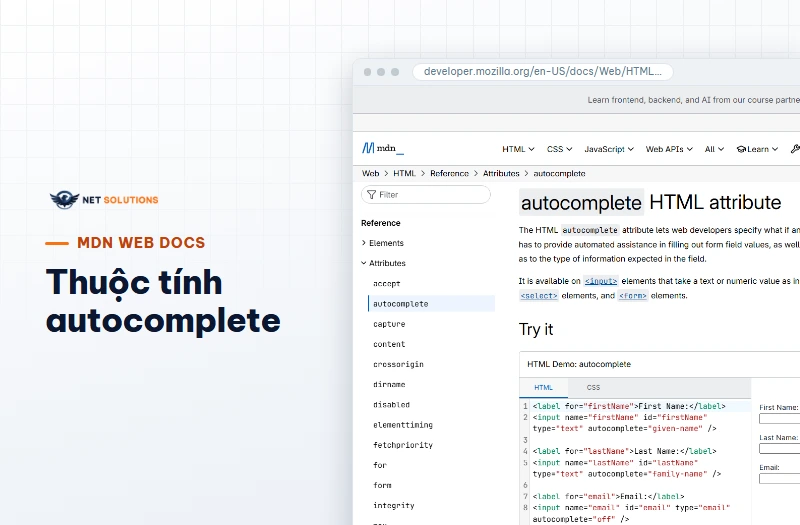800x525 pixels.
Task: Click the MDN WEB DOCS label
Action: point(141,243)
